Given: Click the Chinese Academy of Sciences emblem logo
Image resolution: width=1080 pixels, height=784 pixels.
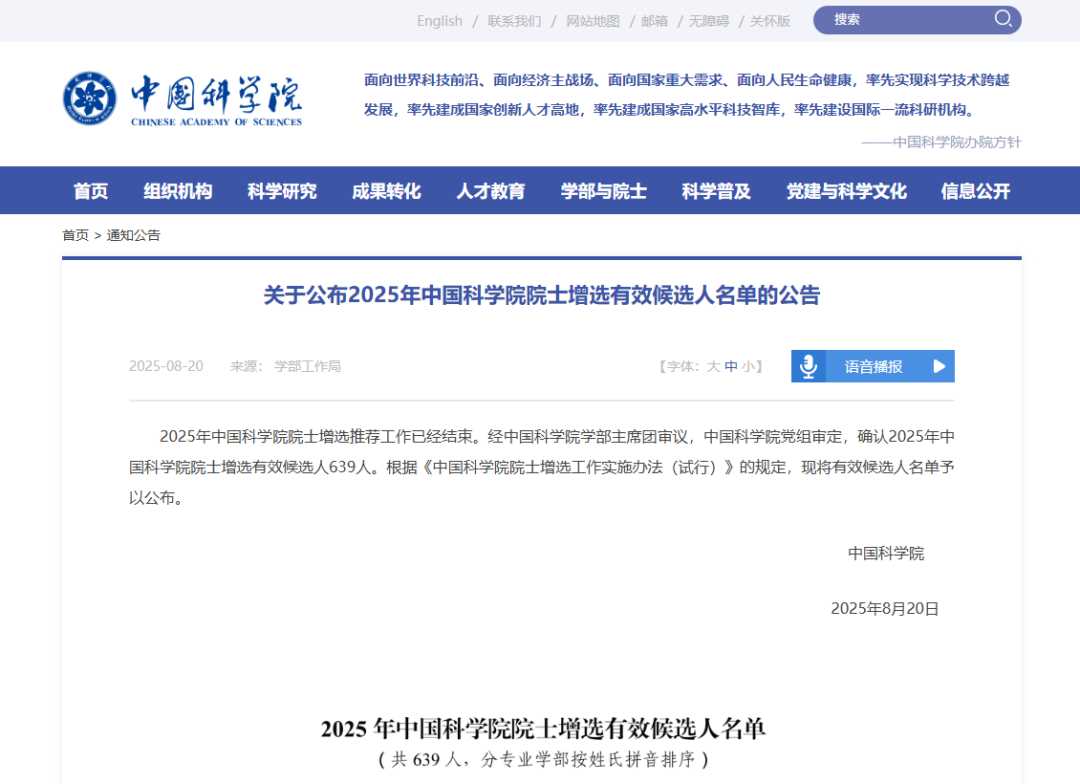Looking at the screenshot, I should pos(90,99).
